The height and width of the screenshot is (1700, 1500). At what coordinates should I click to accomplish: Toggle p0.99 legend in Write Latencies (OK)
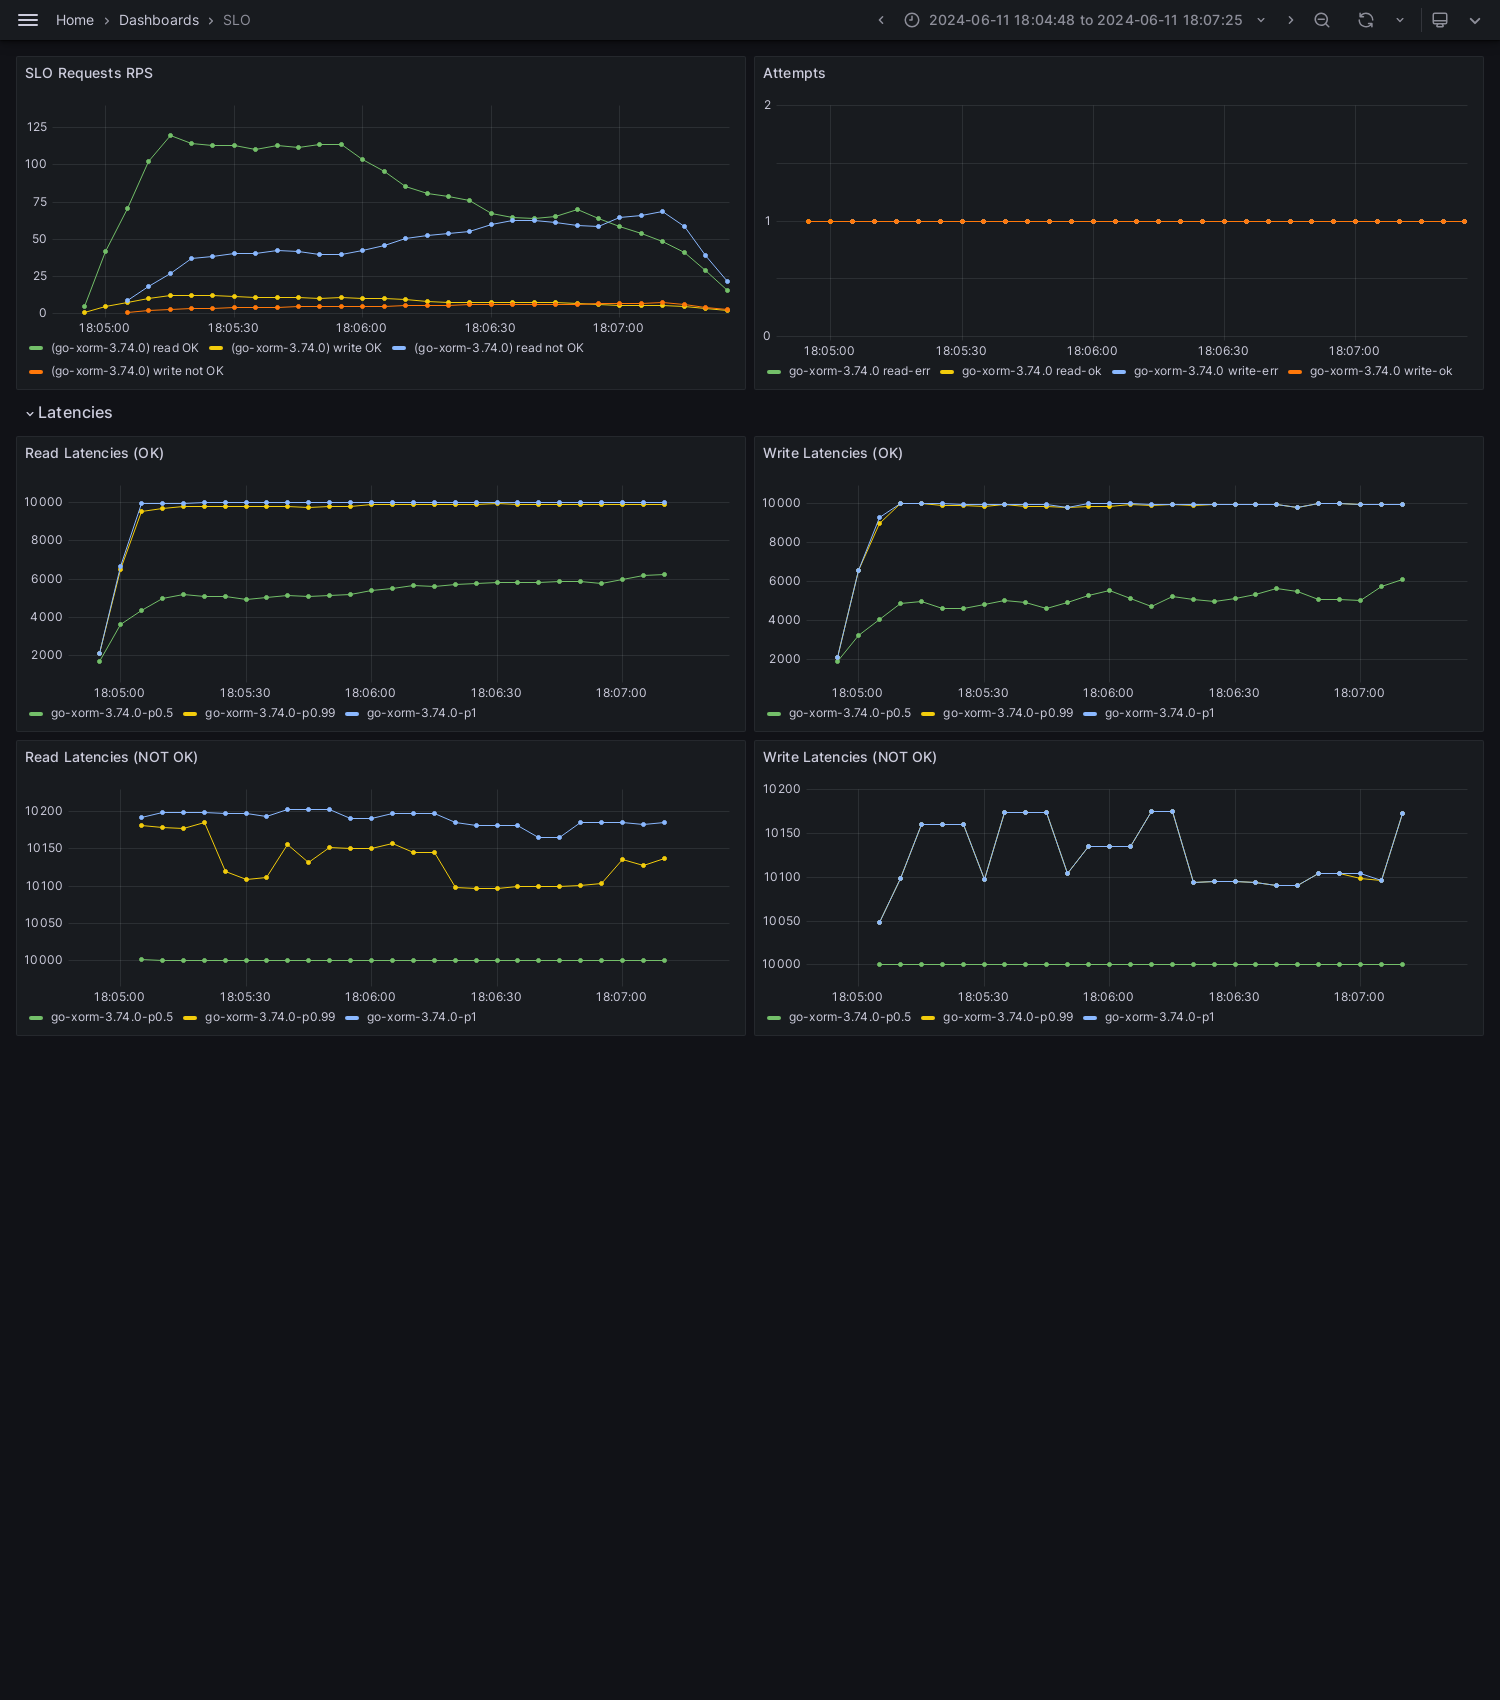[1008, 713]
